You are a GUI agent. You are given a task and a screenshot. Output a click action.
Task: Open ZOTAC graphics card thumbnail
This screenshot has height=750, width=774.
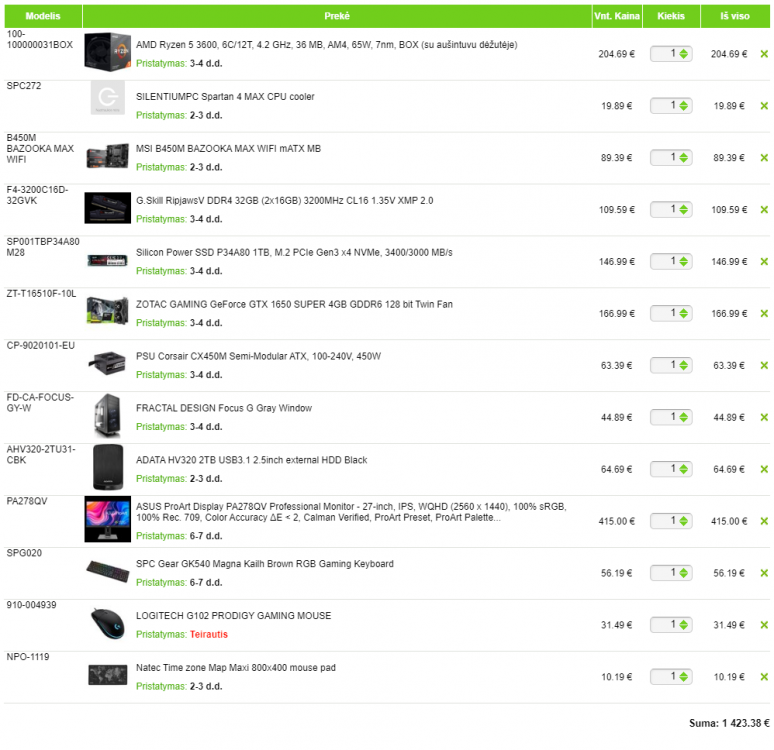coord(108,310)
